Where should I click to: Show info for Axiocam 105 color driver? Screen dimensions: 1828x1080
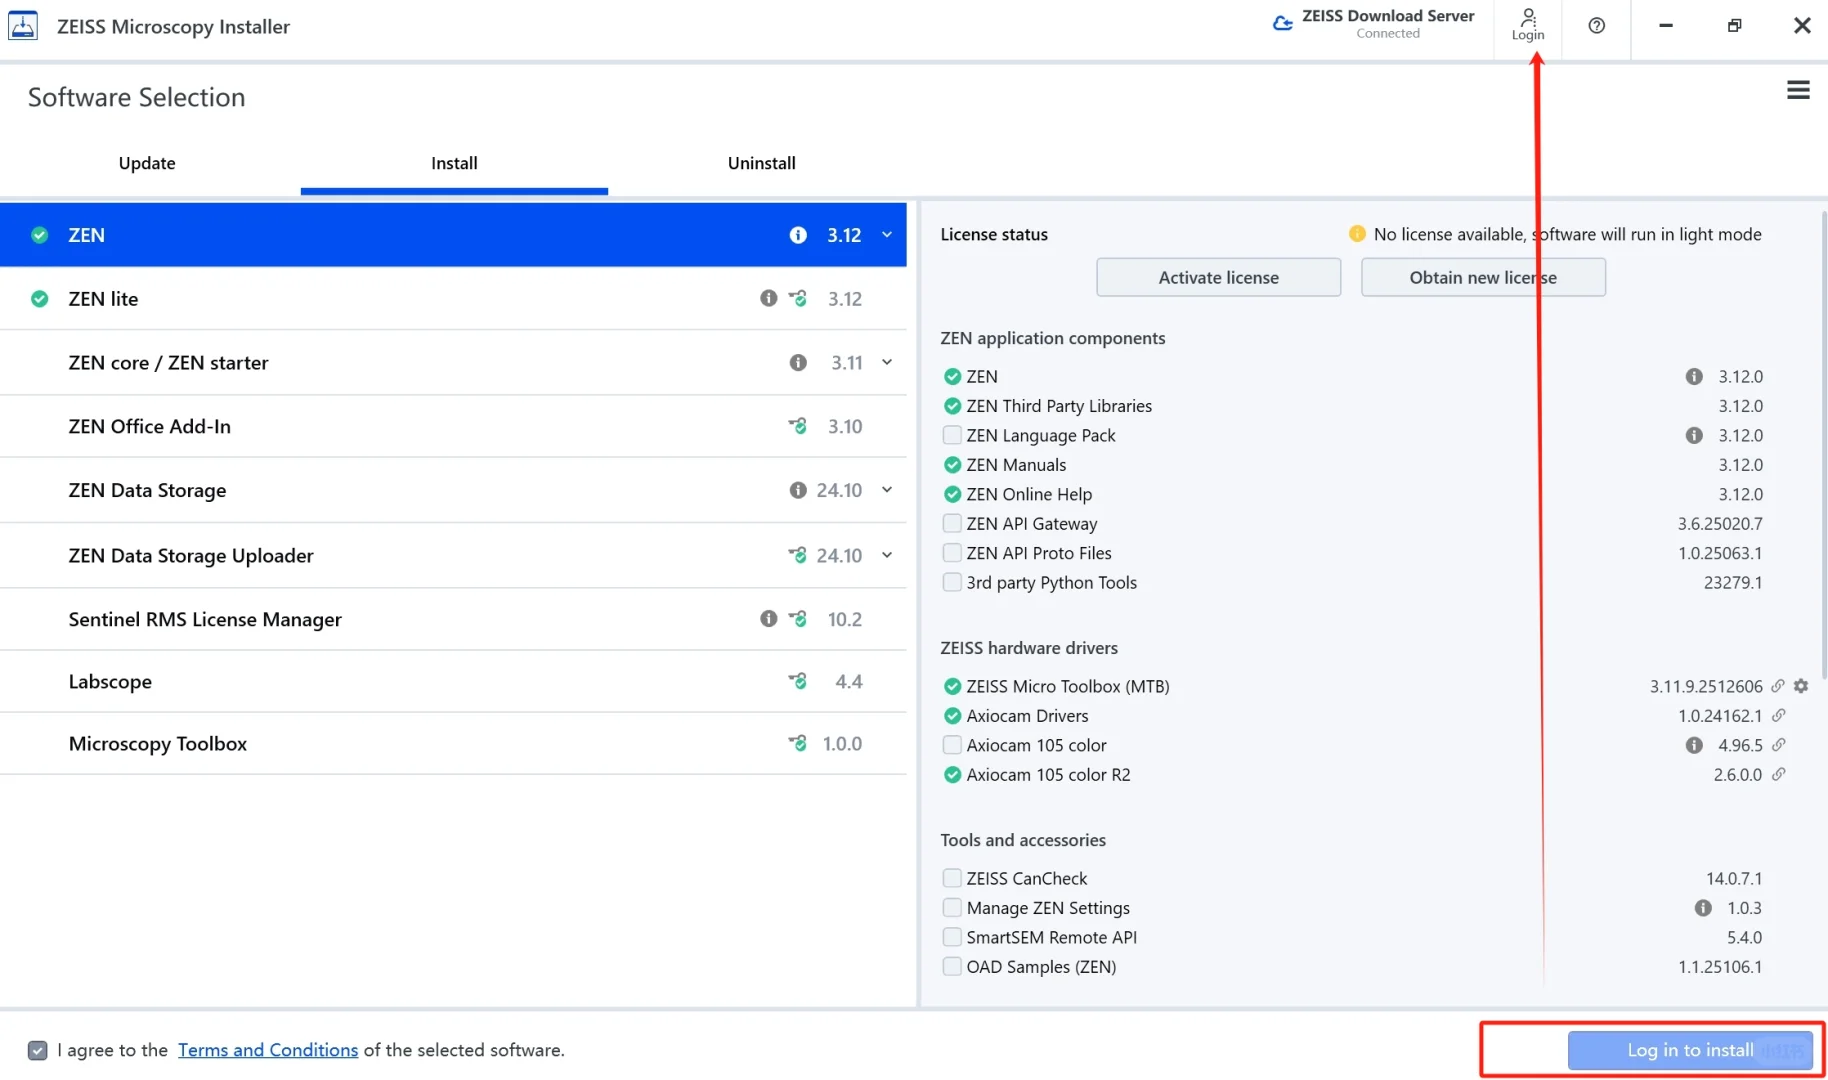[1694, 745]
